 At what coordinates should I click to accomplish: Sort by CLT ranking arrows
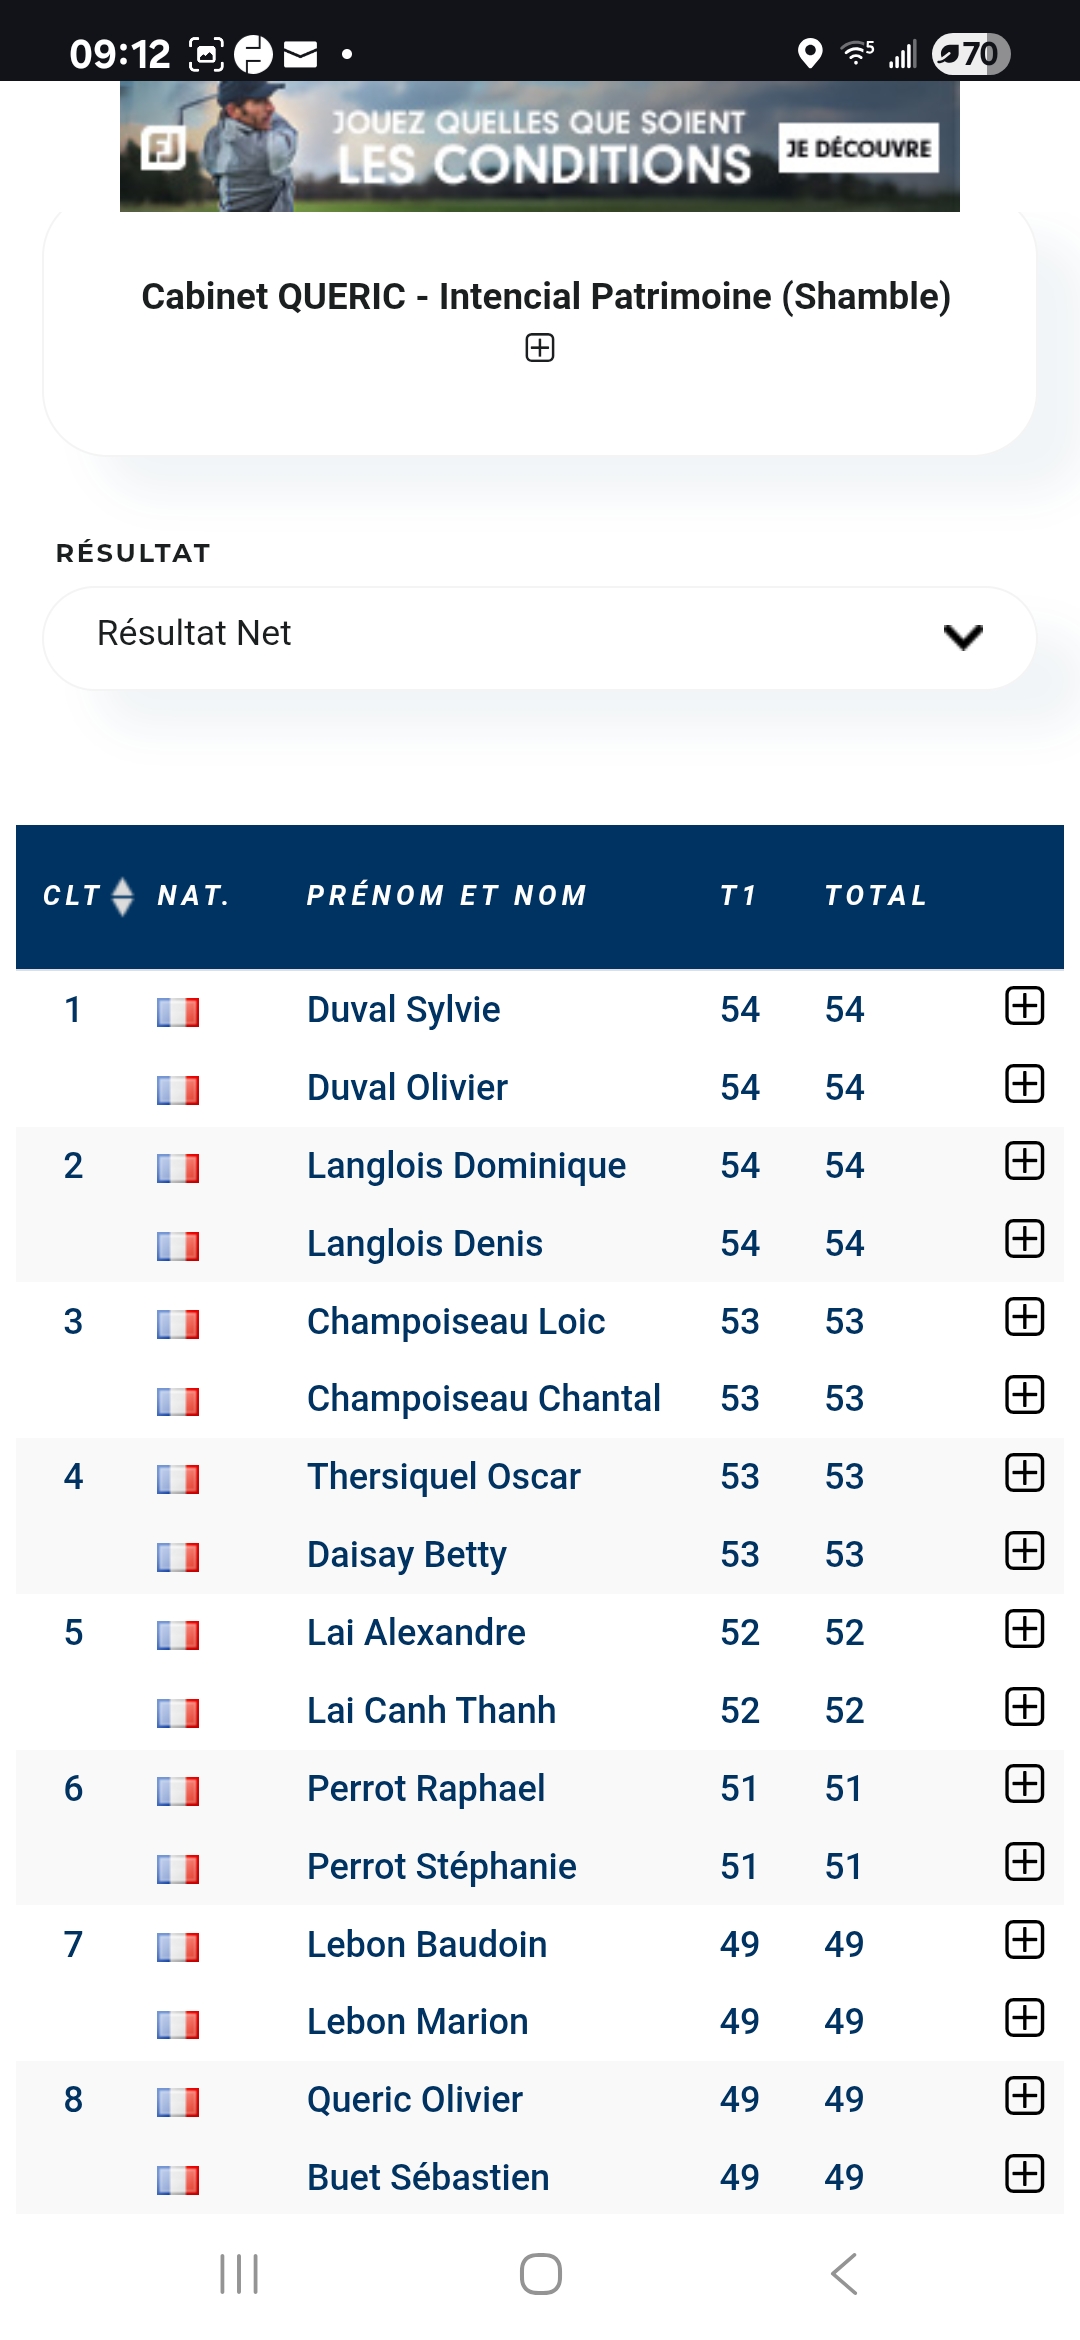click(x=122, y=896)
